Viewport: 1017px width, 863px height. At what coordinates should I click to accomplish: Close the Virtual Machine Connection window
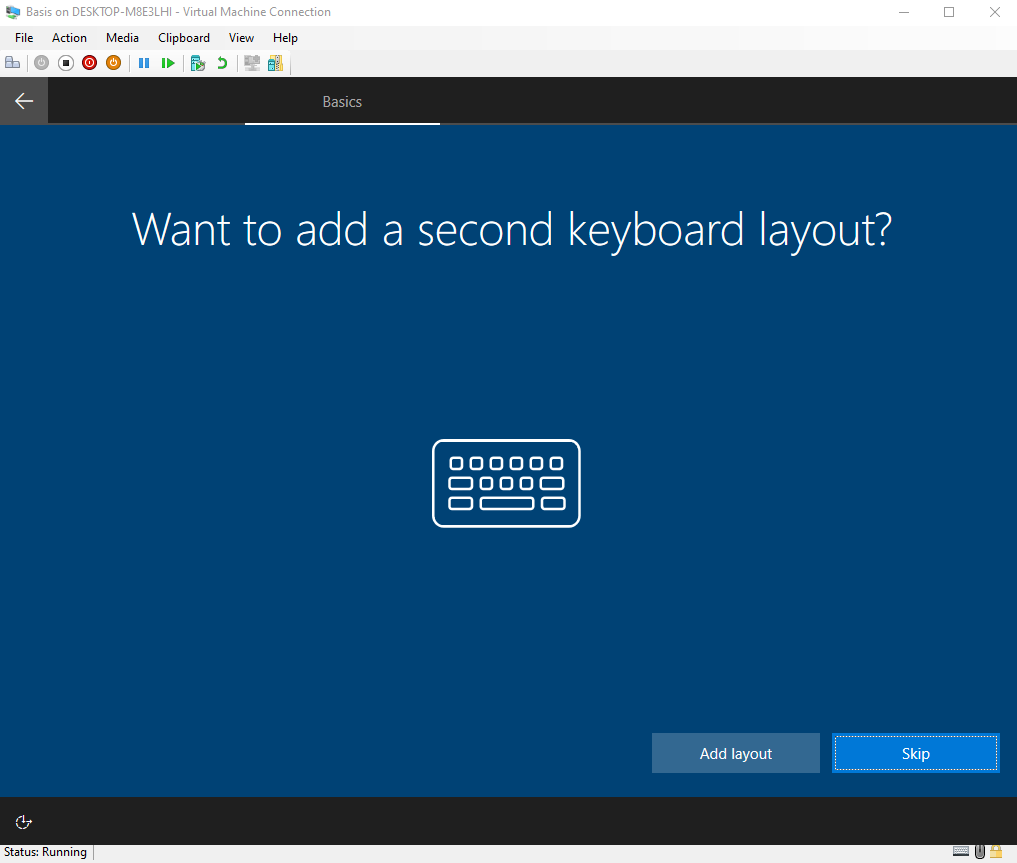[994, 12]
